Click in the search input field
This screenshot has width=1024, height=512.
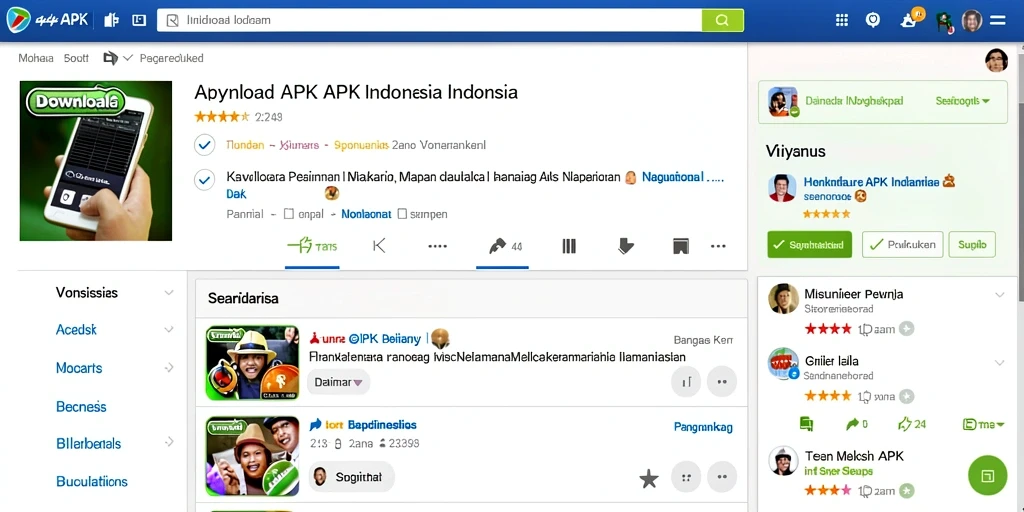coord(429,20)
